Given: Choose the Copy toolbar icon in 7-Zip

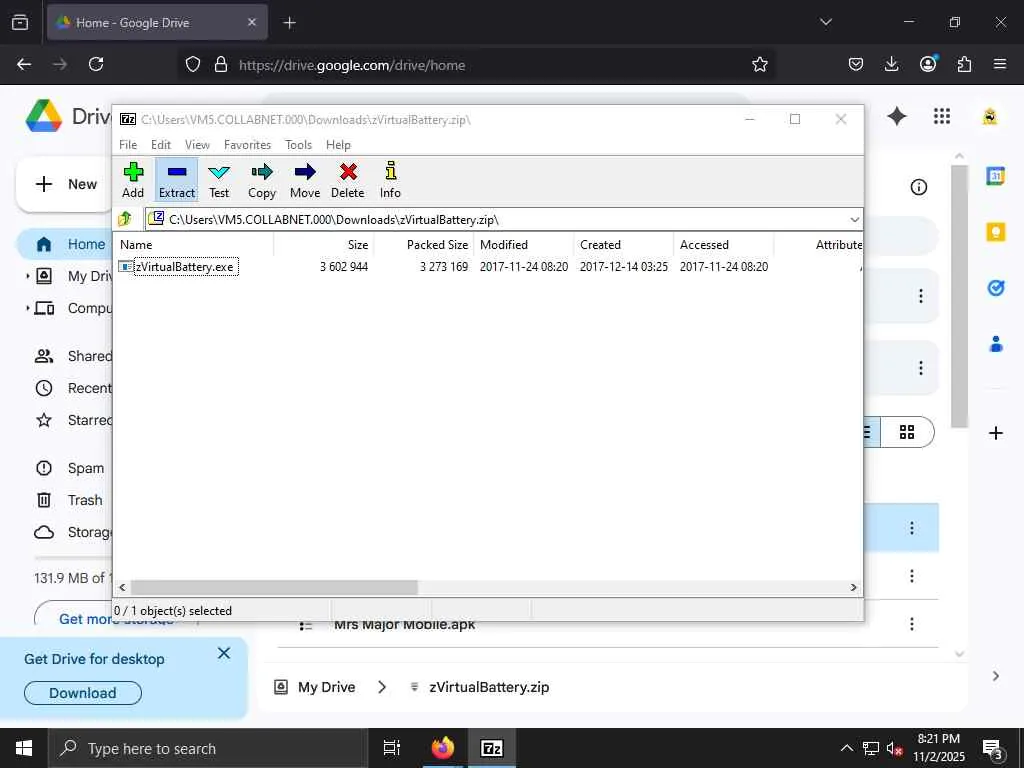Looking at the screenshot, I should point(262,180).
